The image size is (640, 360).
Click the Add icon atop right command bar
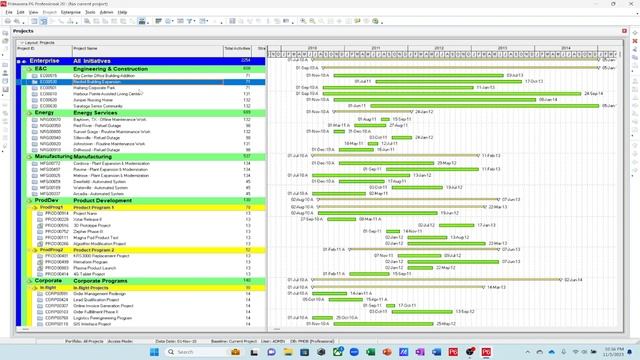click(635, 33)
